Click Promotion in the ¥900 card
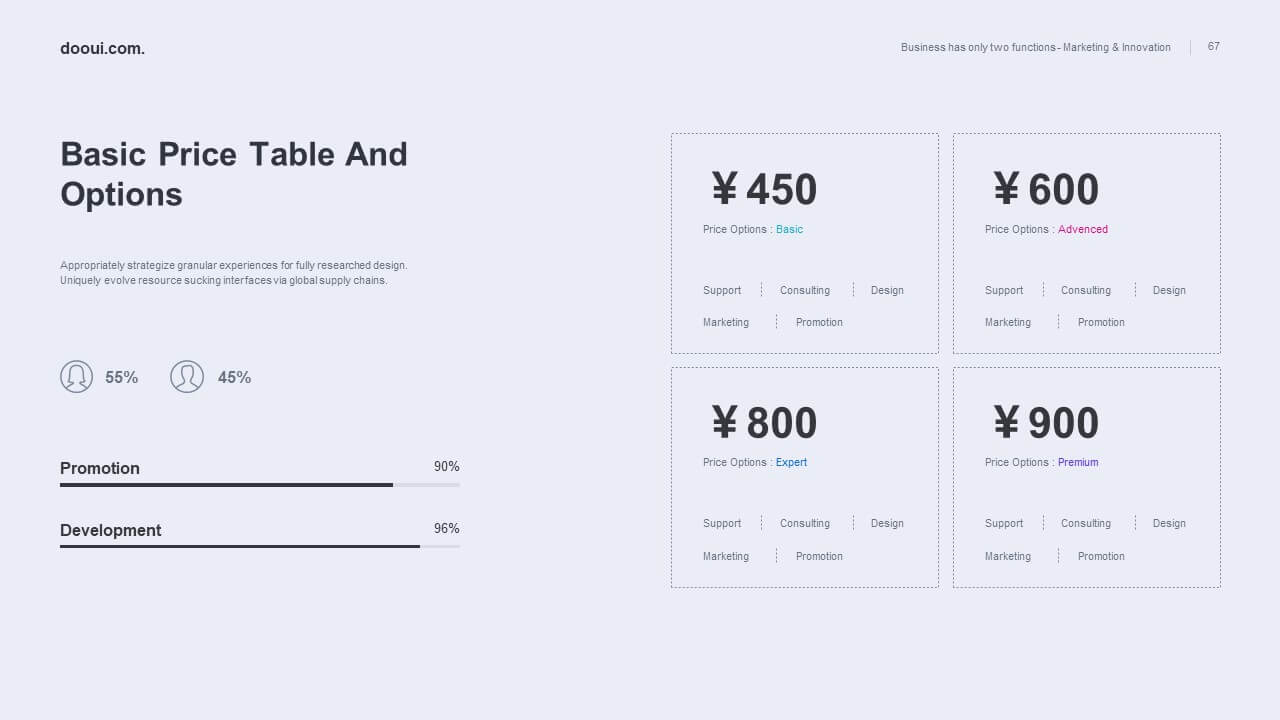1280x720 pixels. click(1101, 556)
